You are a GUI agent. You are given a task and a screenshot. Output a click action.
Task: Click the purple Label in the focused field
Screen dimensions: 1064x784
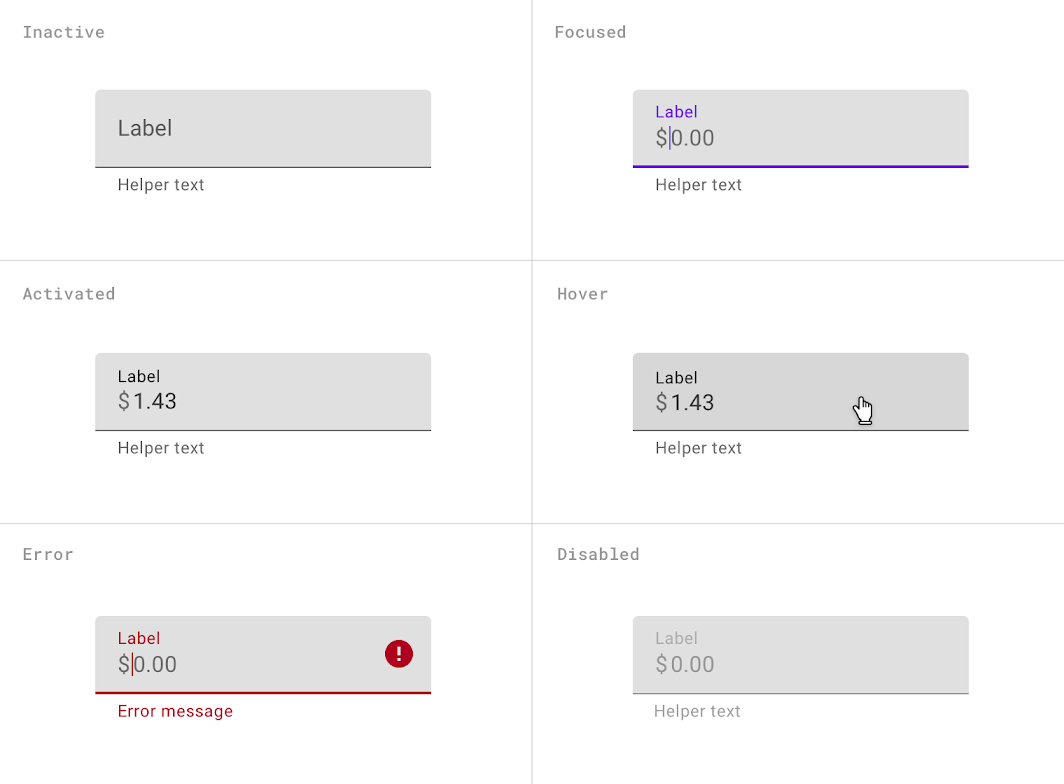(x=676, y=112)
